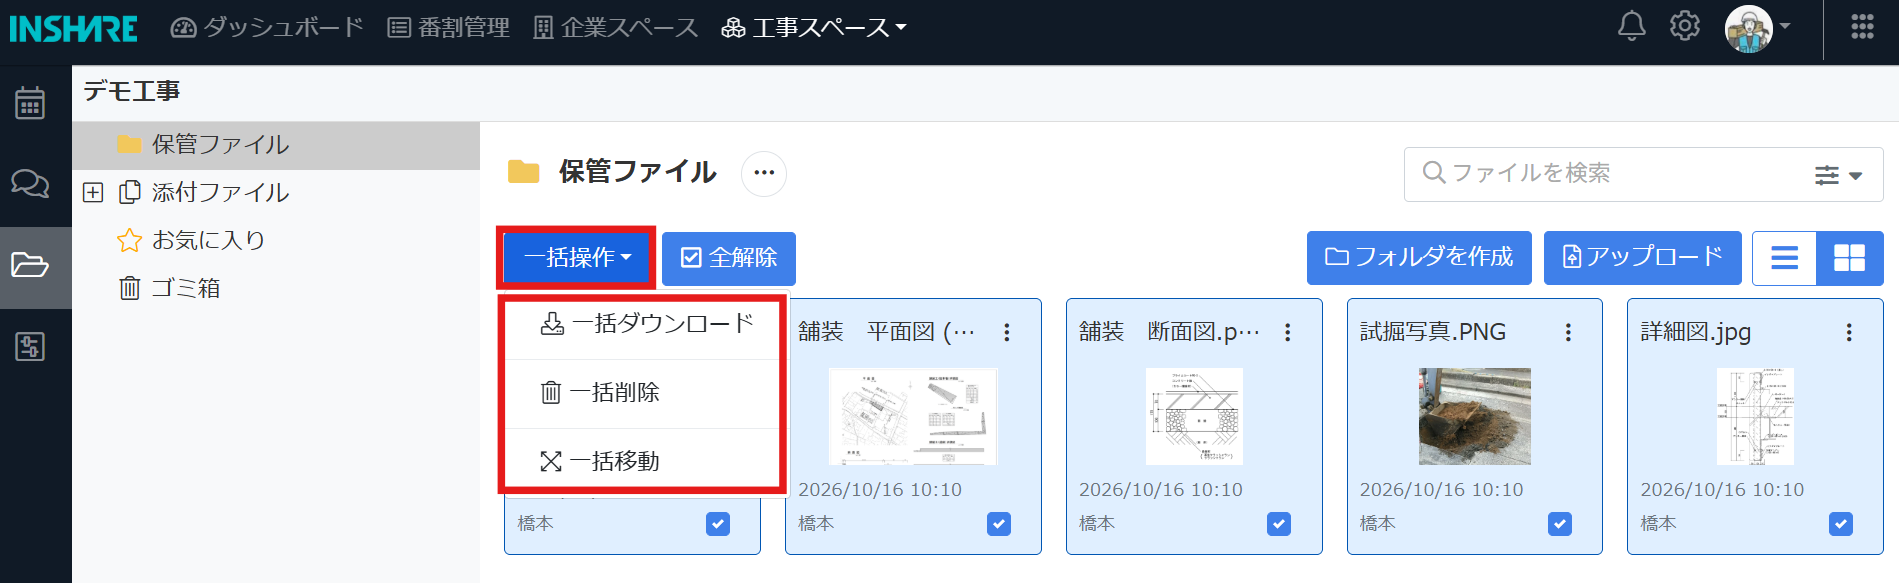Open the 詳細図.jpg thumbnail

click(1755, 416)
